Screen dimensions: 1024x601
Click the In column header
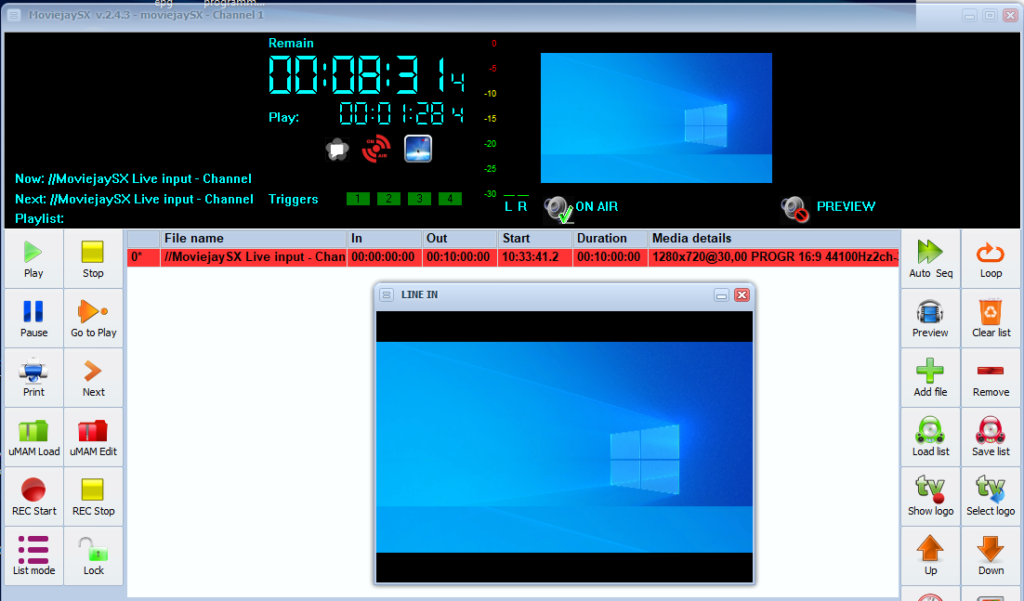click(384, 238)
